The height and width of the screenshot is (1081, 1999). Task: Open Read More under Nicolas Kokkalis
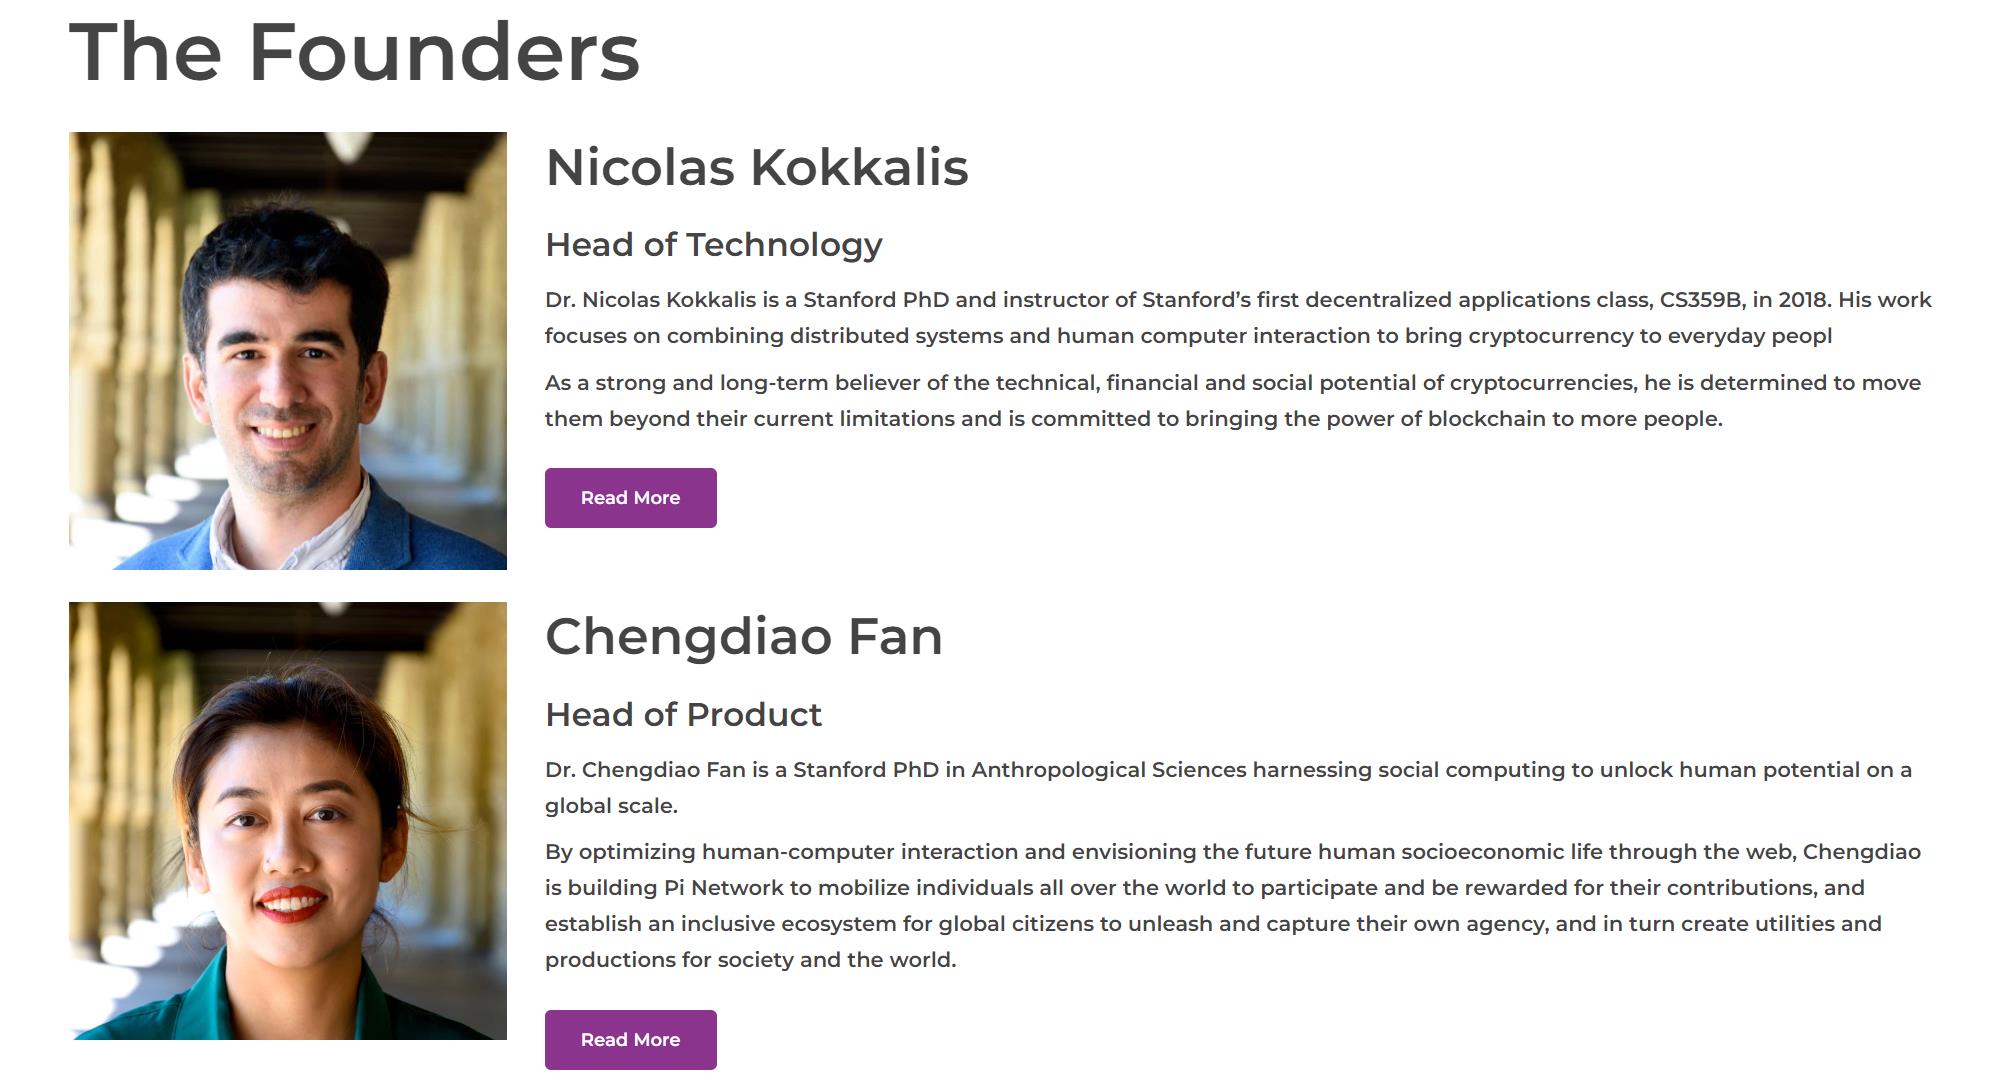(x=630, y=498)
